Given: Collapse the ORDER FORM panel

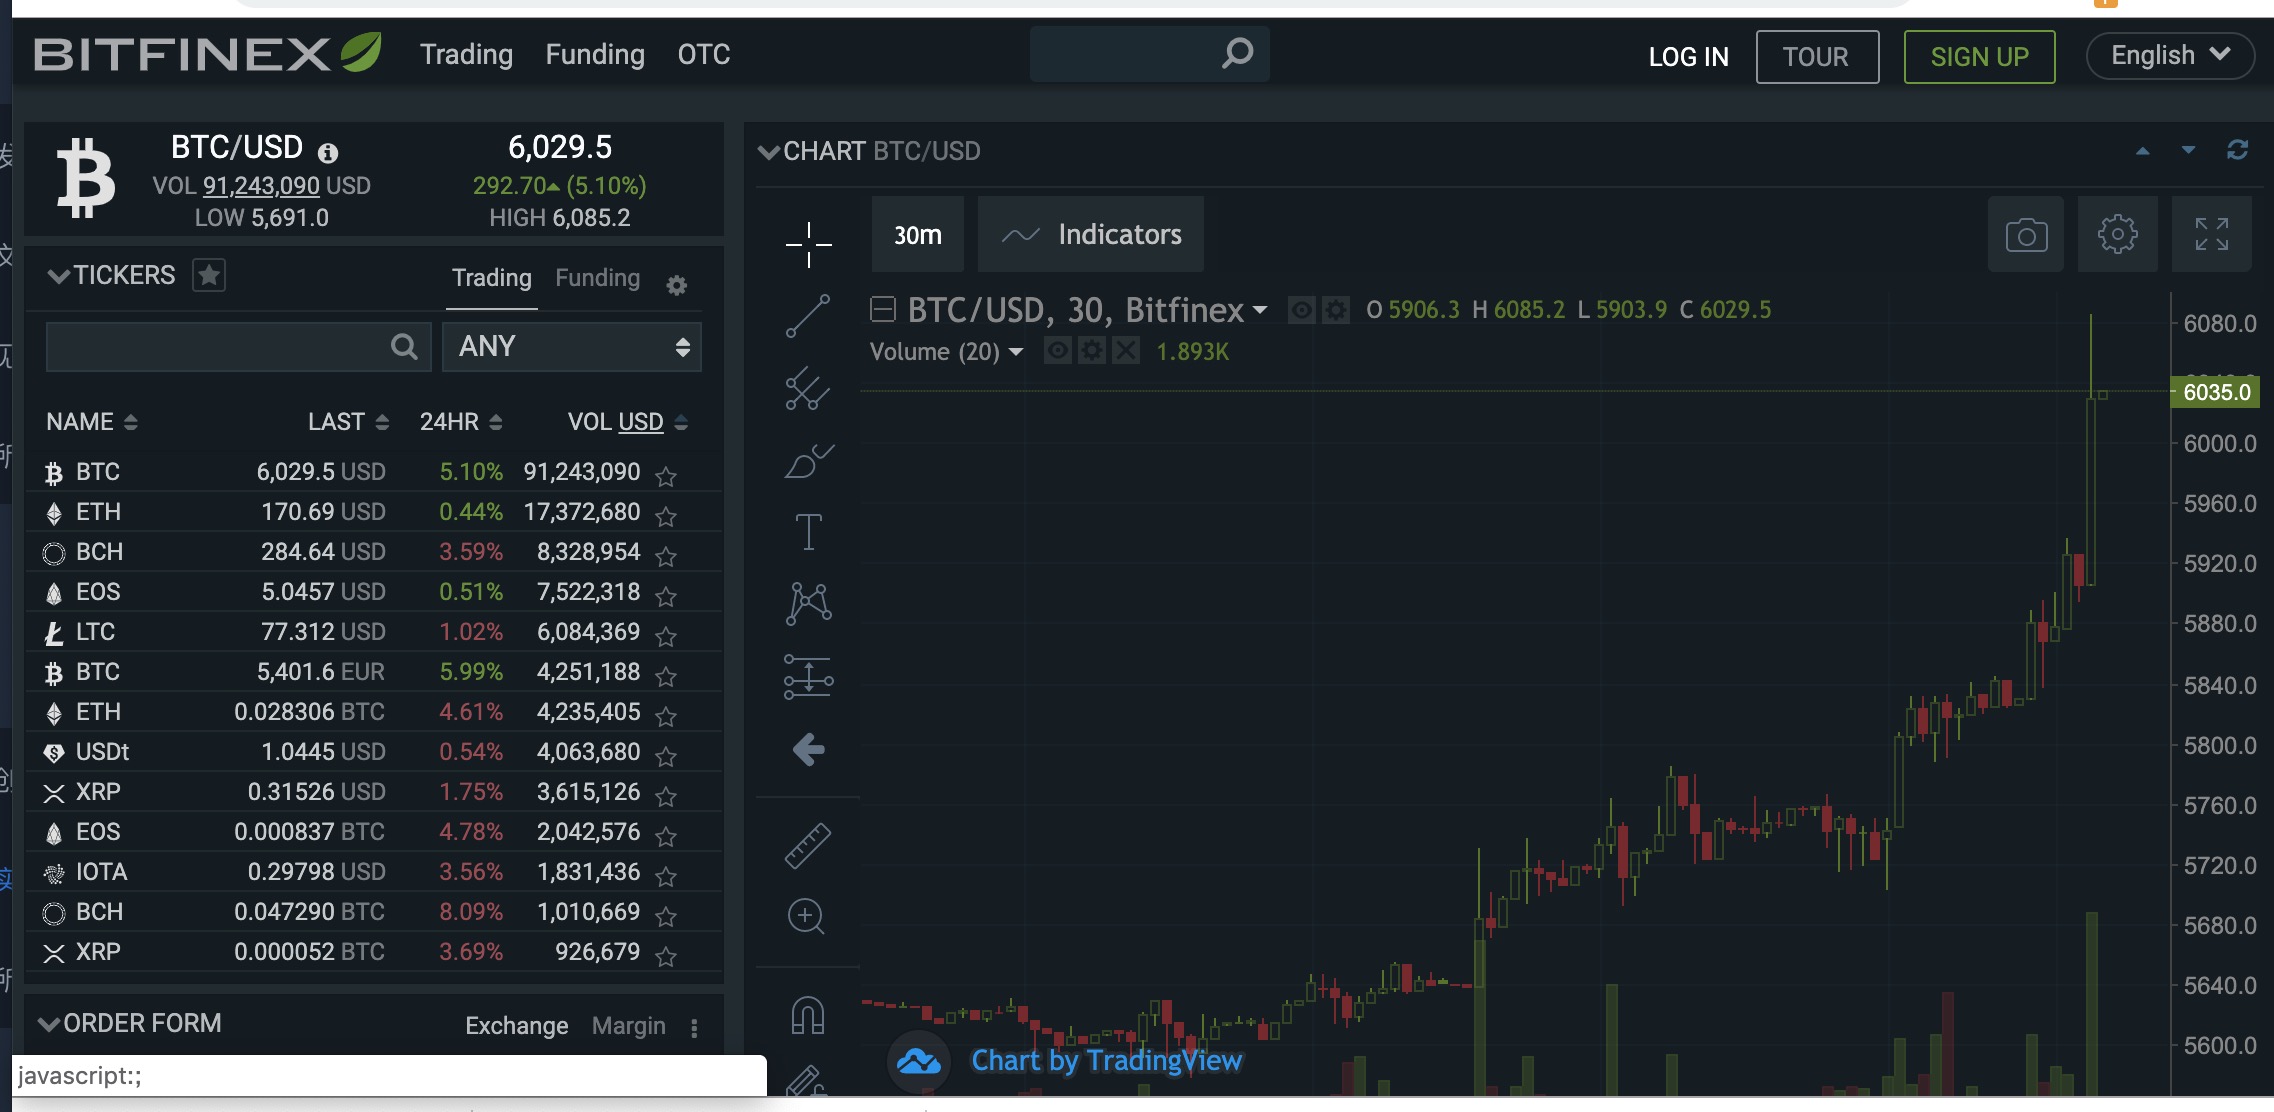Looking at the screenshot, I should click(x=49, y=1024).
